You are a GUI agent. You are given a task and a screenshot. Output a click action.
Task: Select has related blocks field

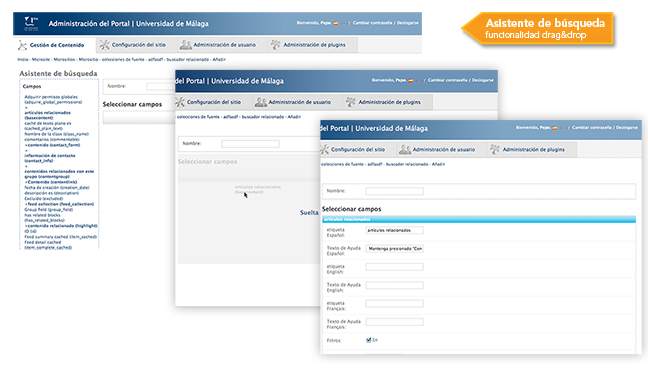click(x=45, y=217)
